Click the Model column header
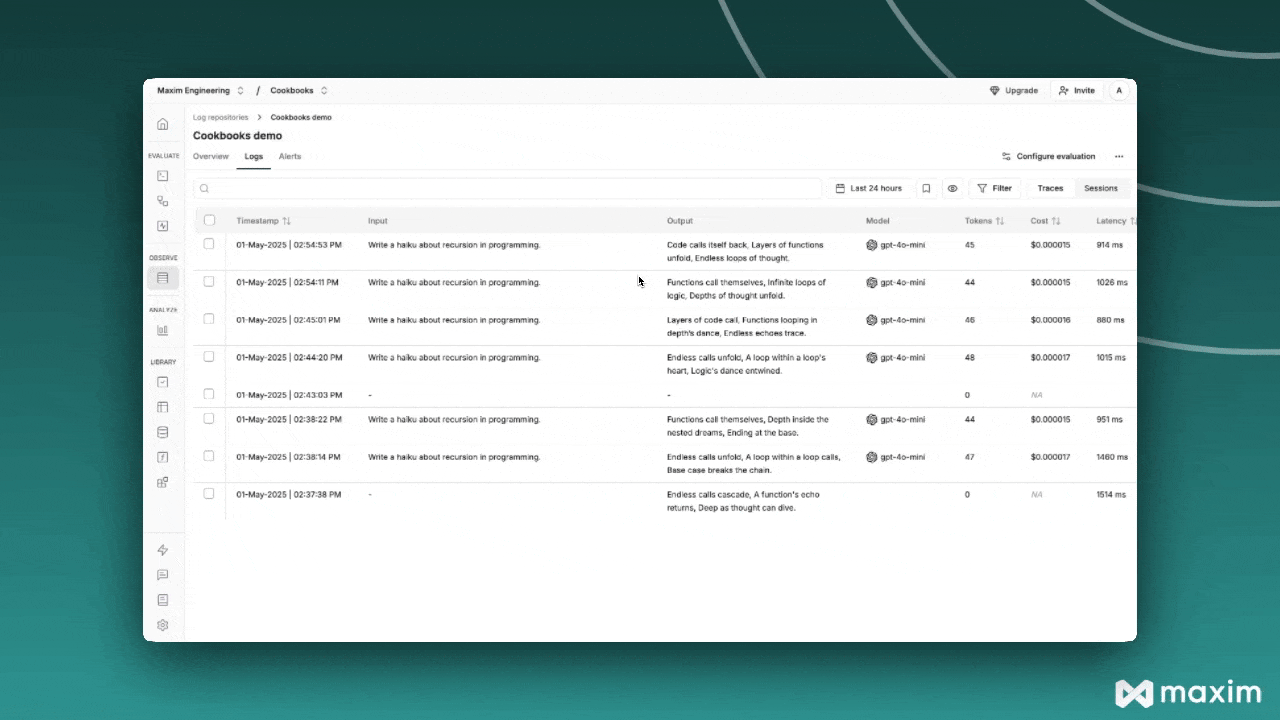This screenshot has width=1280, height=720. [877, 221]
